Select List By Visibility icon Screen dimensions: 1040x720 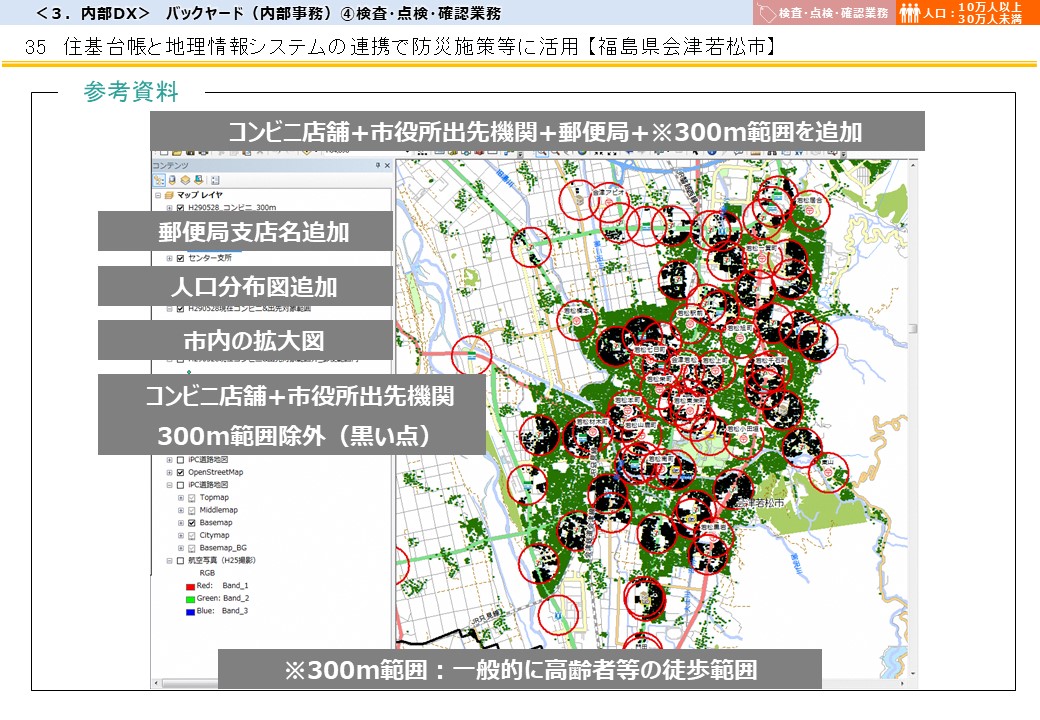pos(185,180)
